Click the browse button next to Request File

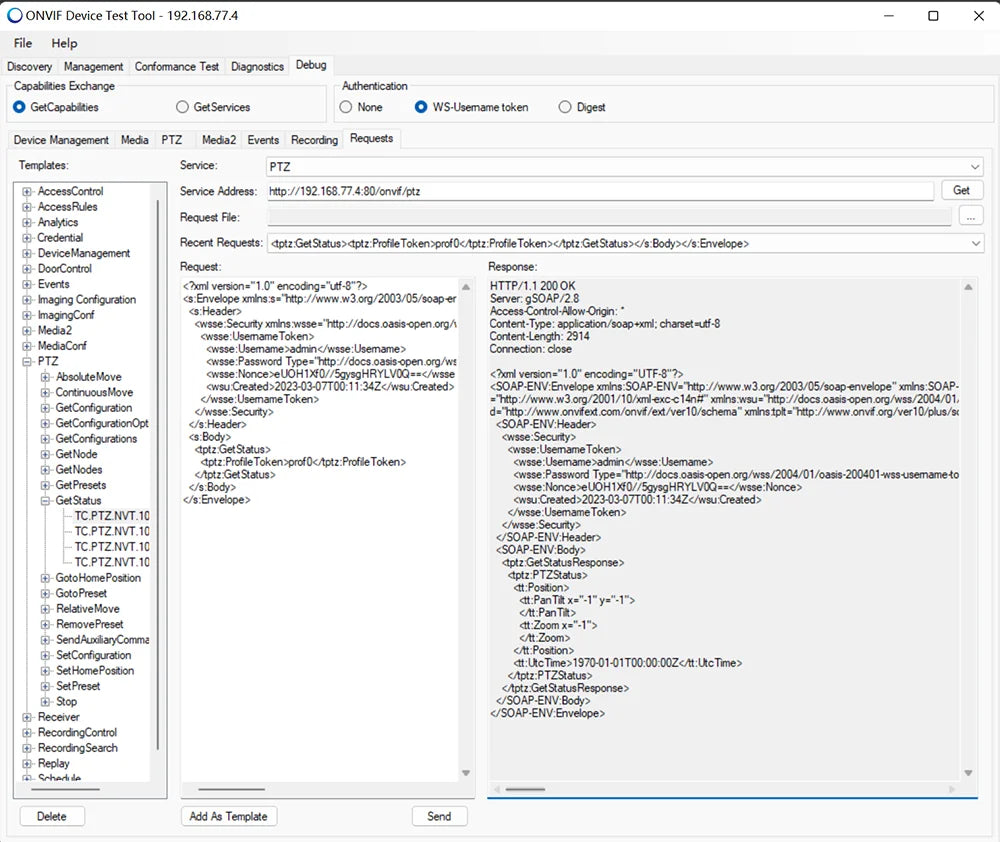click(x=970, y=216)
